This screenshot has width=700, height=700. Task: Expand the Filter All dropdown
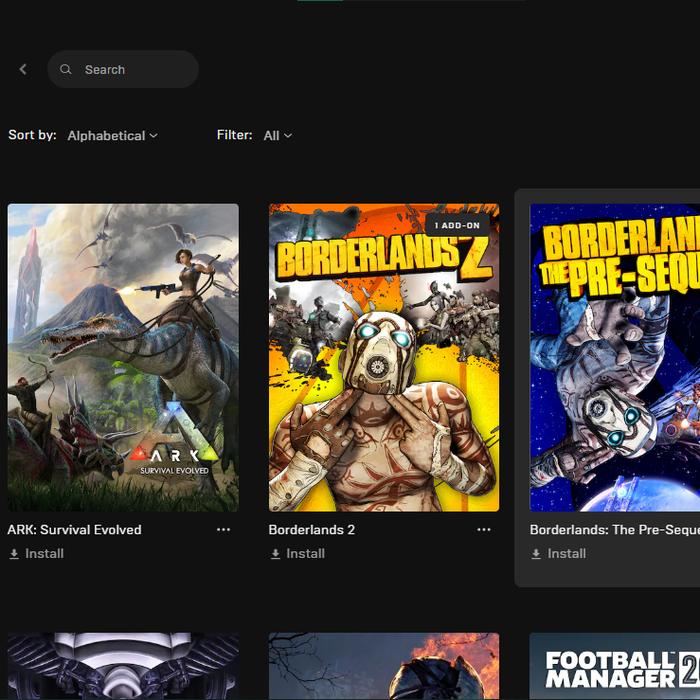(x=277, y=136)
